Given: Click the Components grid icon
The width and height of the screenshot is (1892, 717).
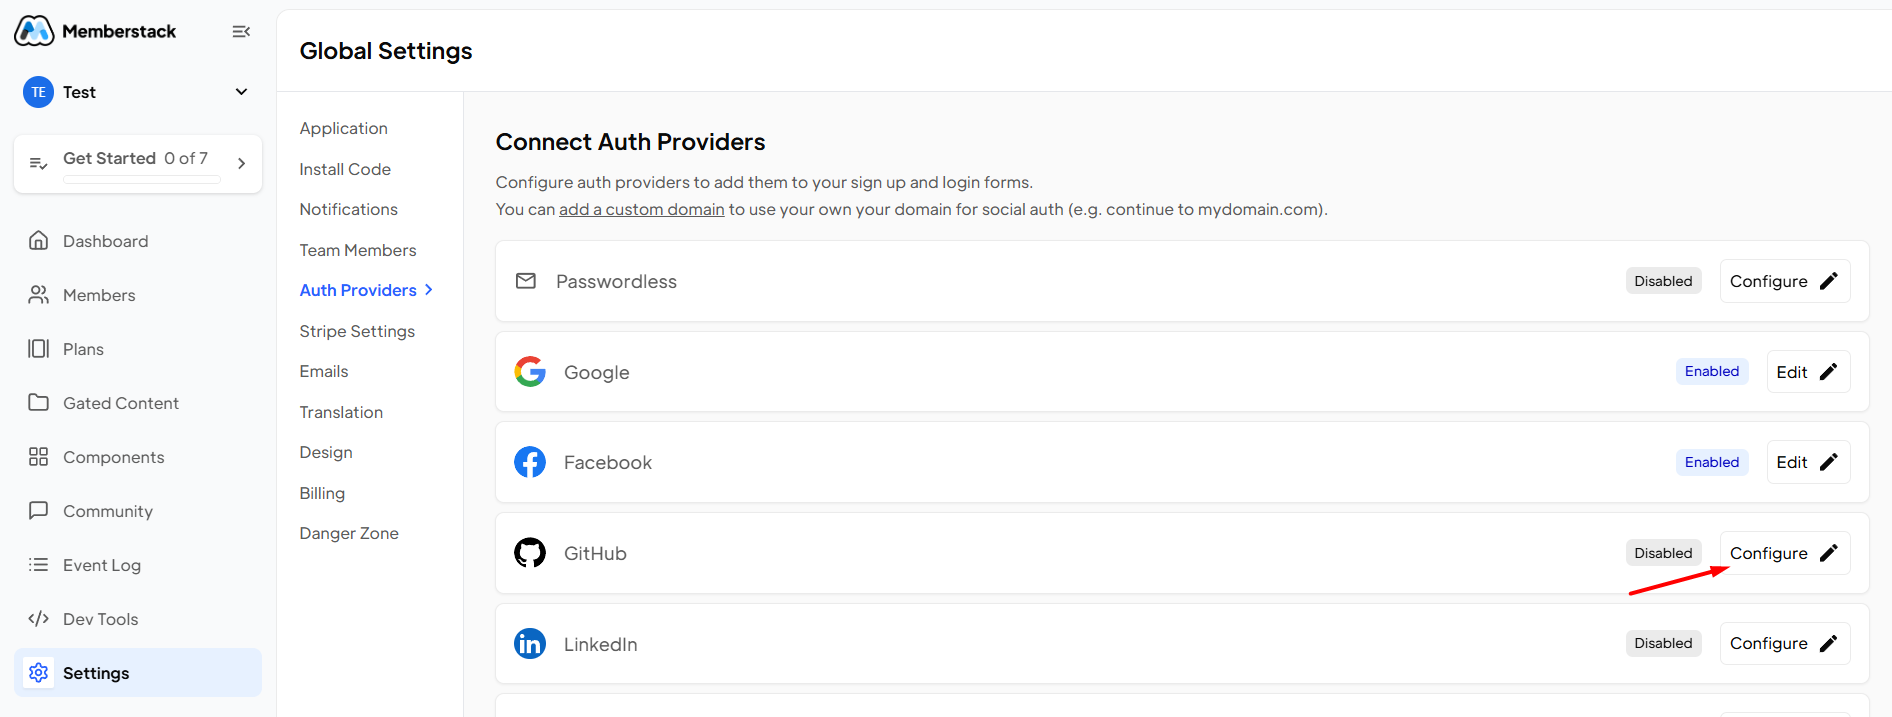Looking at the screenshot, I should tap(39, 457).
